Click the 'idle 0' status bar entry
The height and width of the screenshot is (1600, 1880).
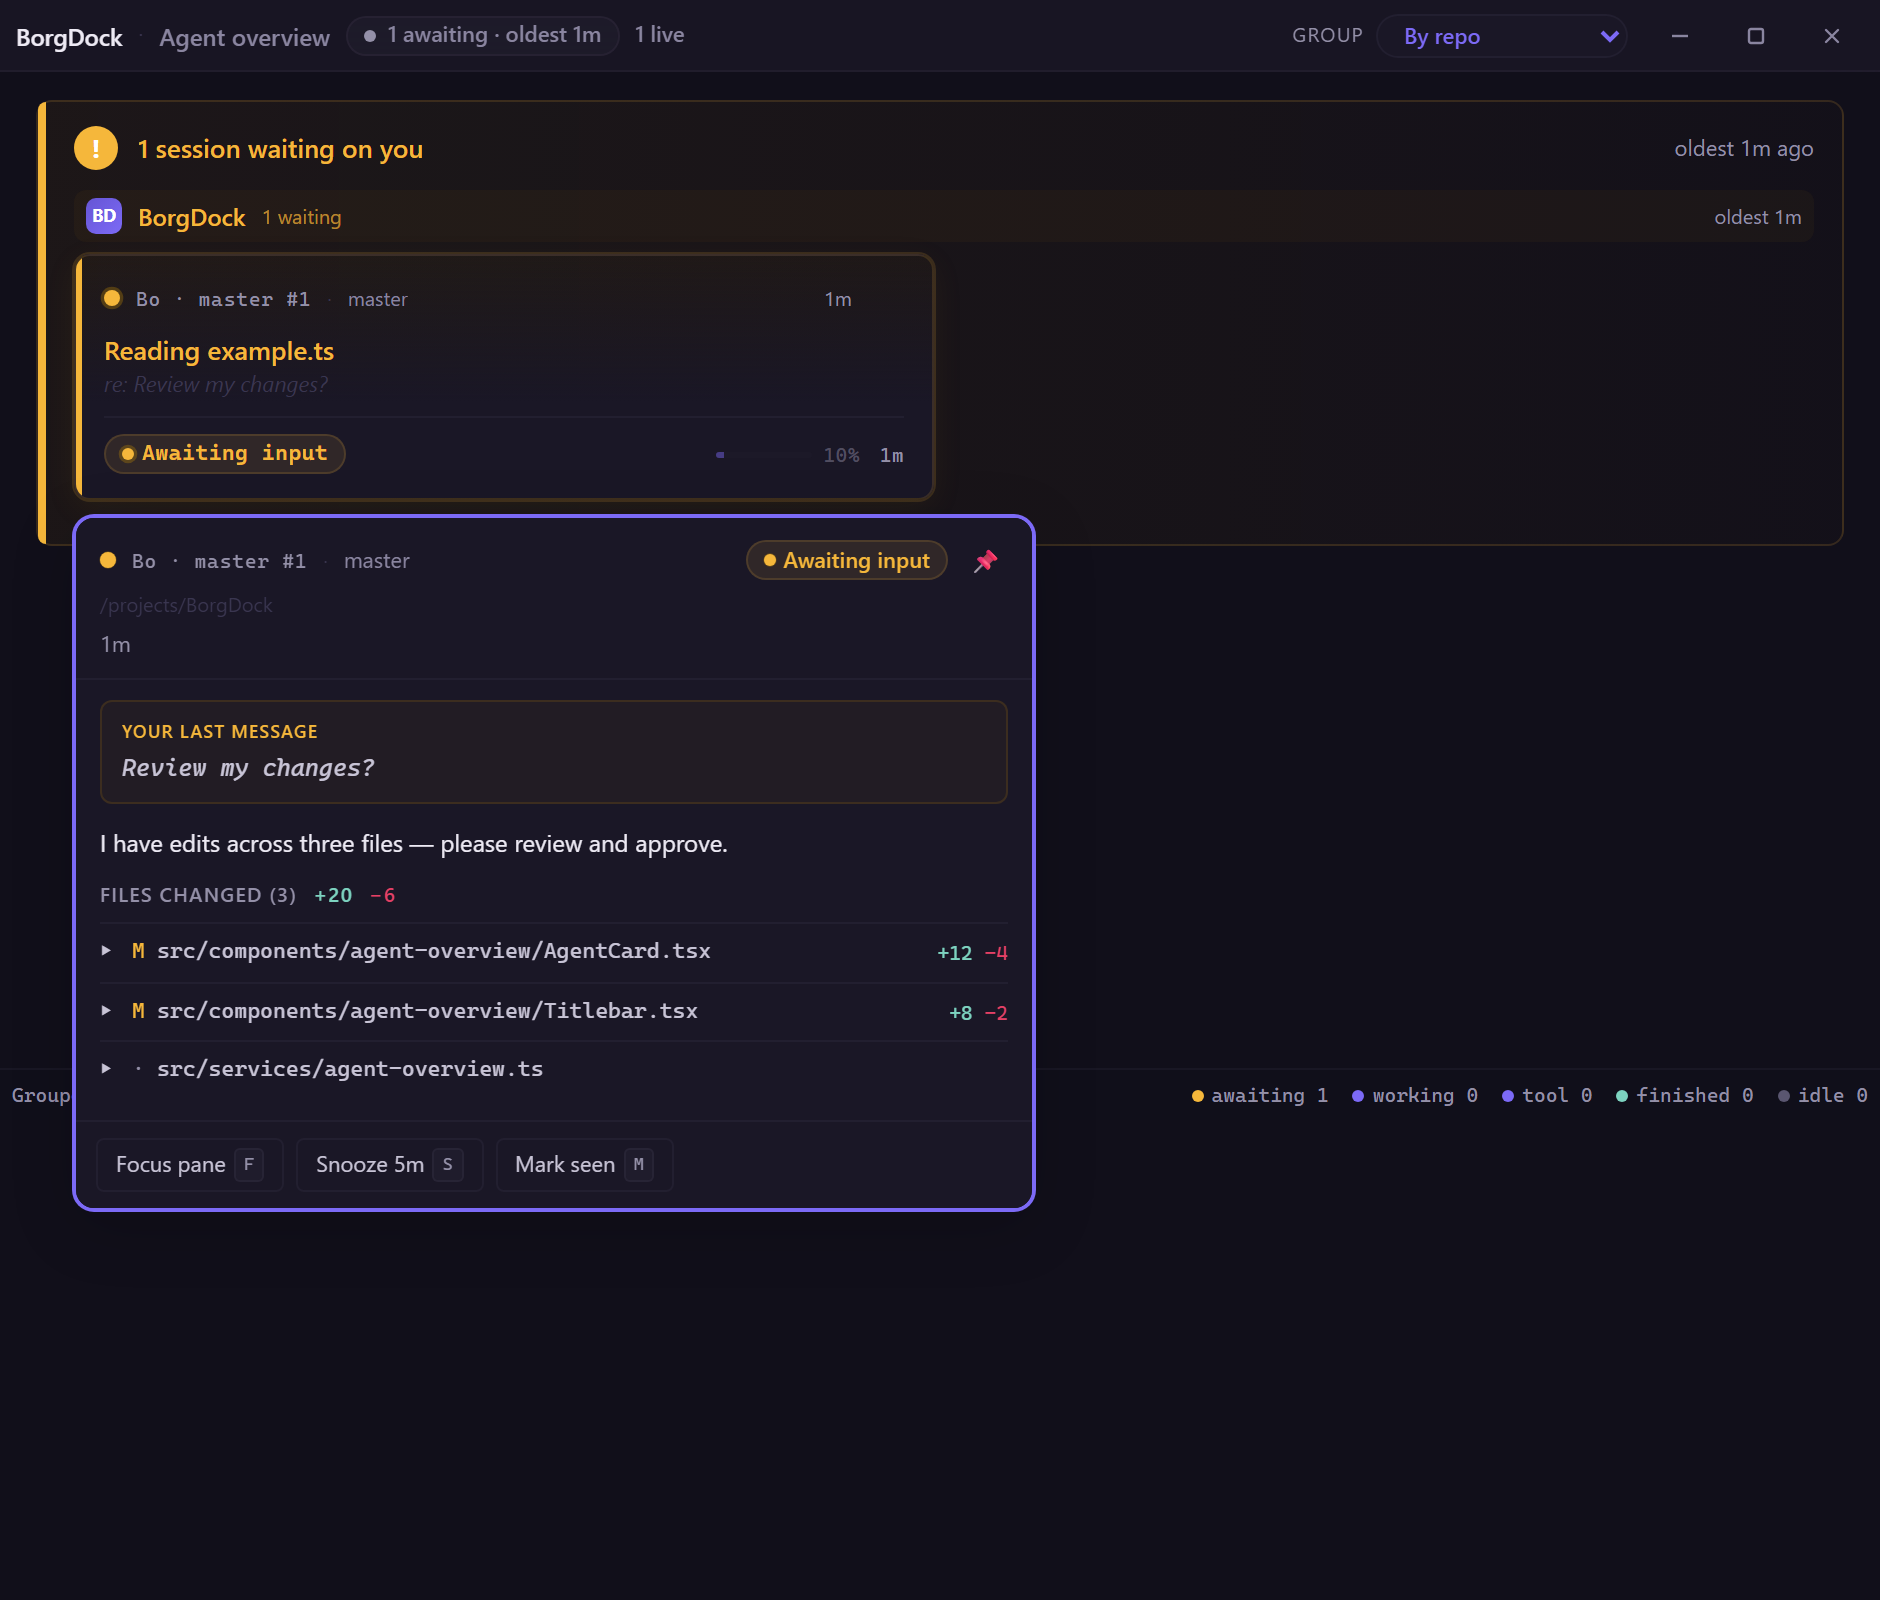pyautogui.click(x=1823, y=1096)
